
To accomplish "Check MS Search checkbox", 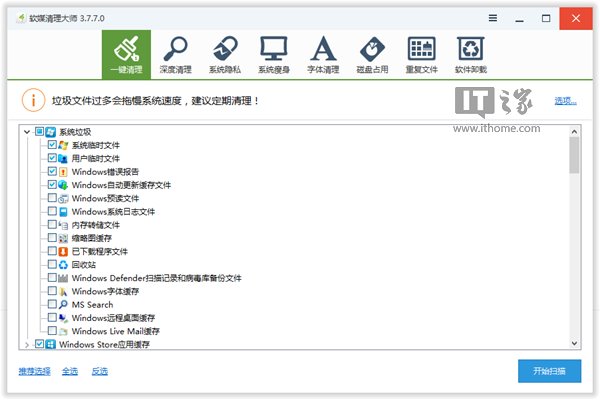I will 52,304.
